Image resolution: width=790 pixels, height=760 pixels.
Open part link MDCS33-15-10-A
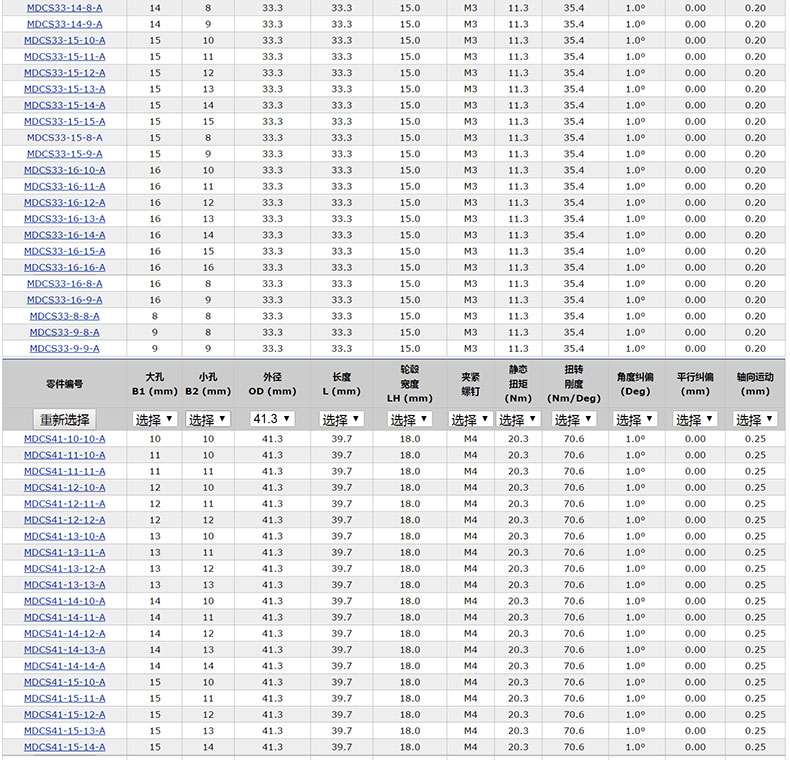point(65,41)
